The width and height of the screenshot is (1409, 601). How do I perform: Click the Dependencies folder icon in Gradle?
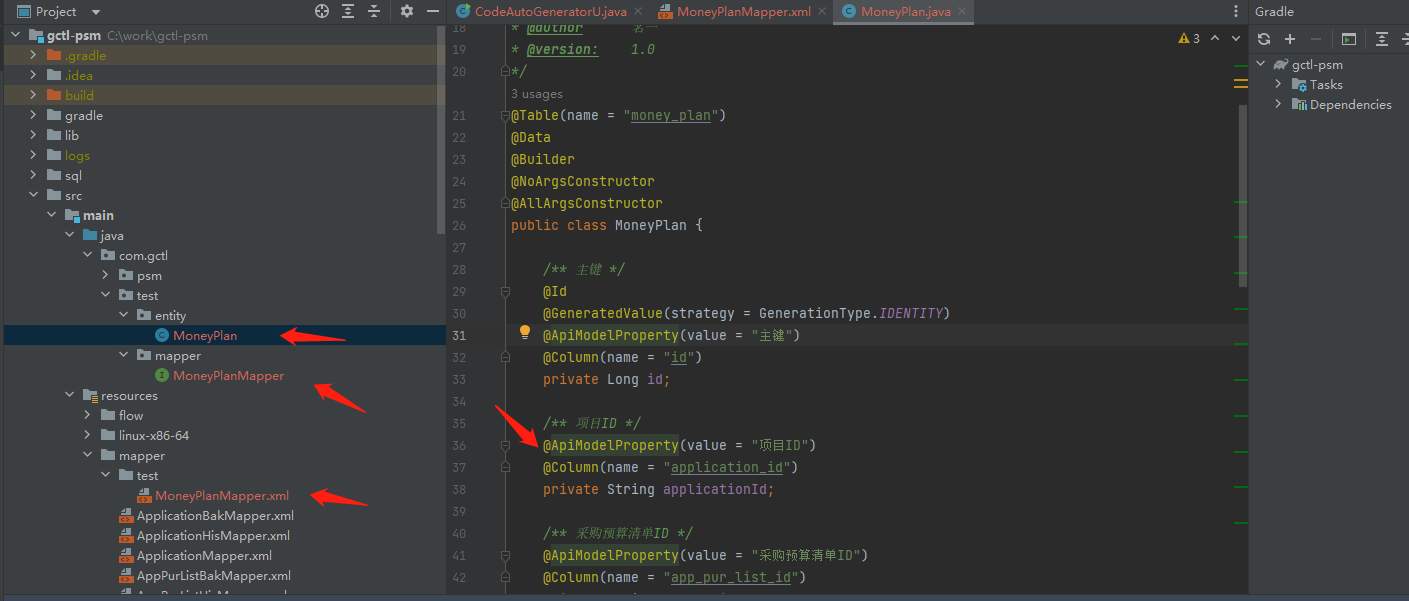[x=1299, y=105]
